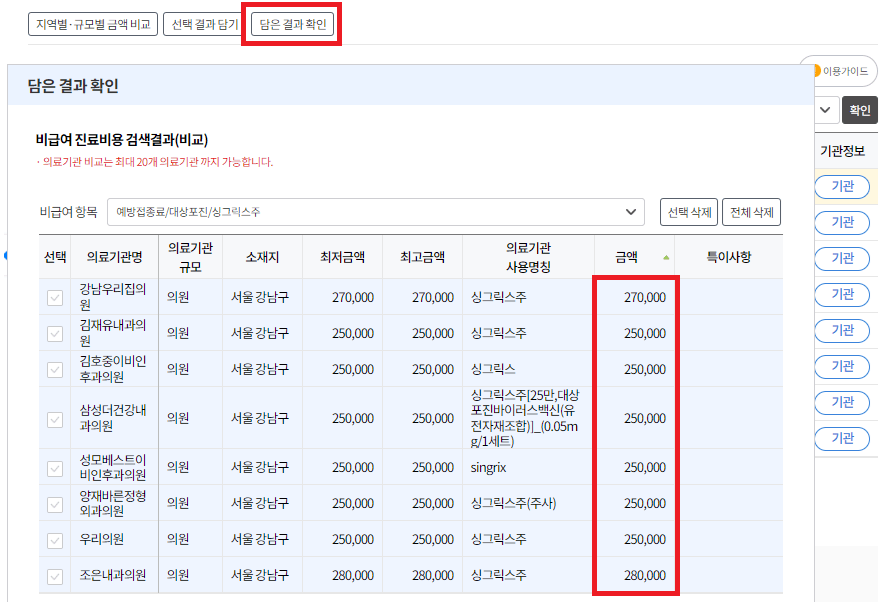
Task: Expand the dropdown chevron beside 확인
Action: tap(825, 110)
